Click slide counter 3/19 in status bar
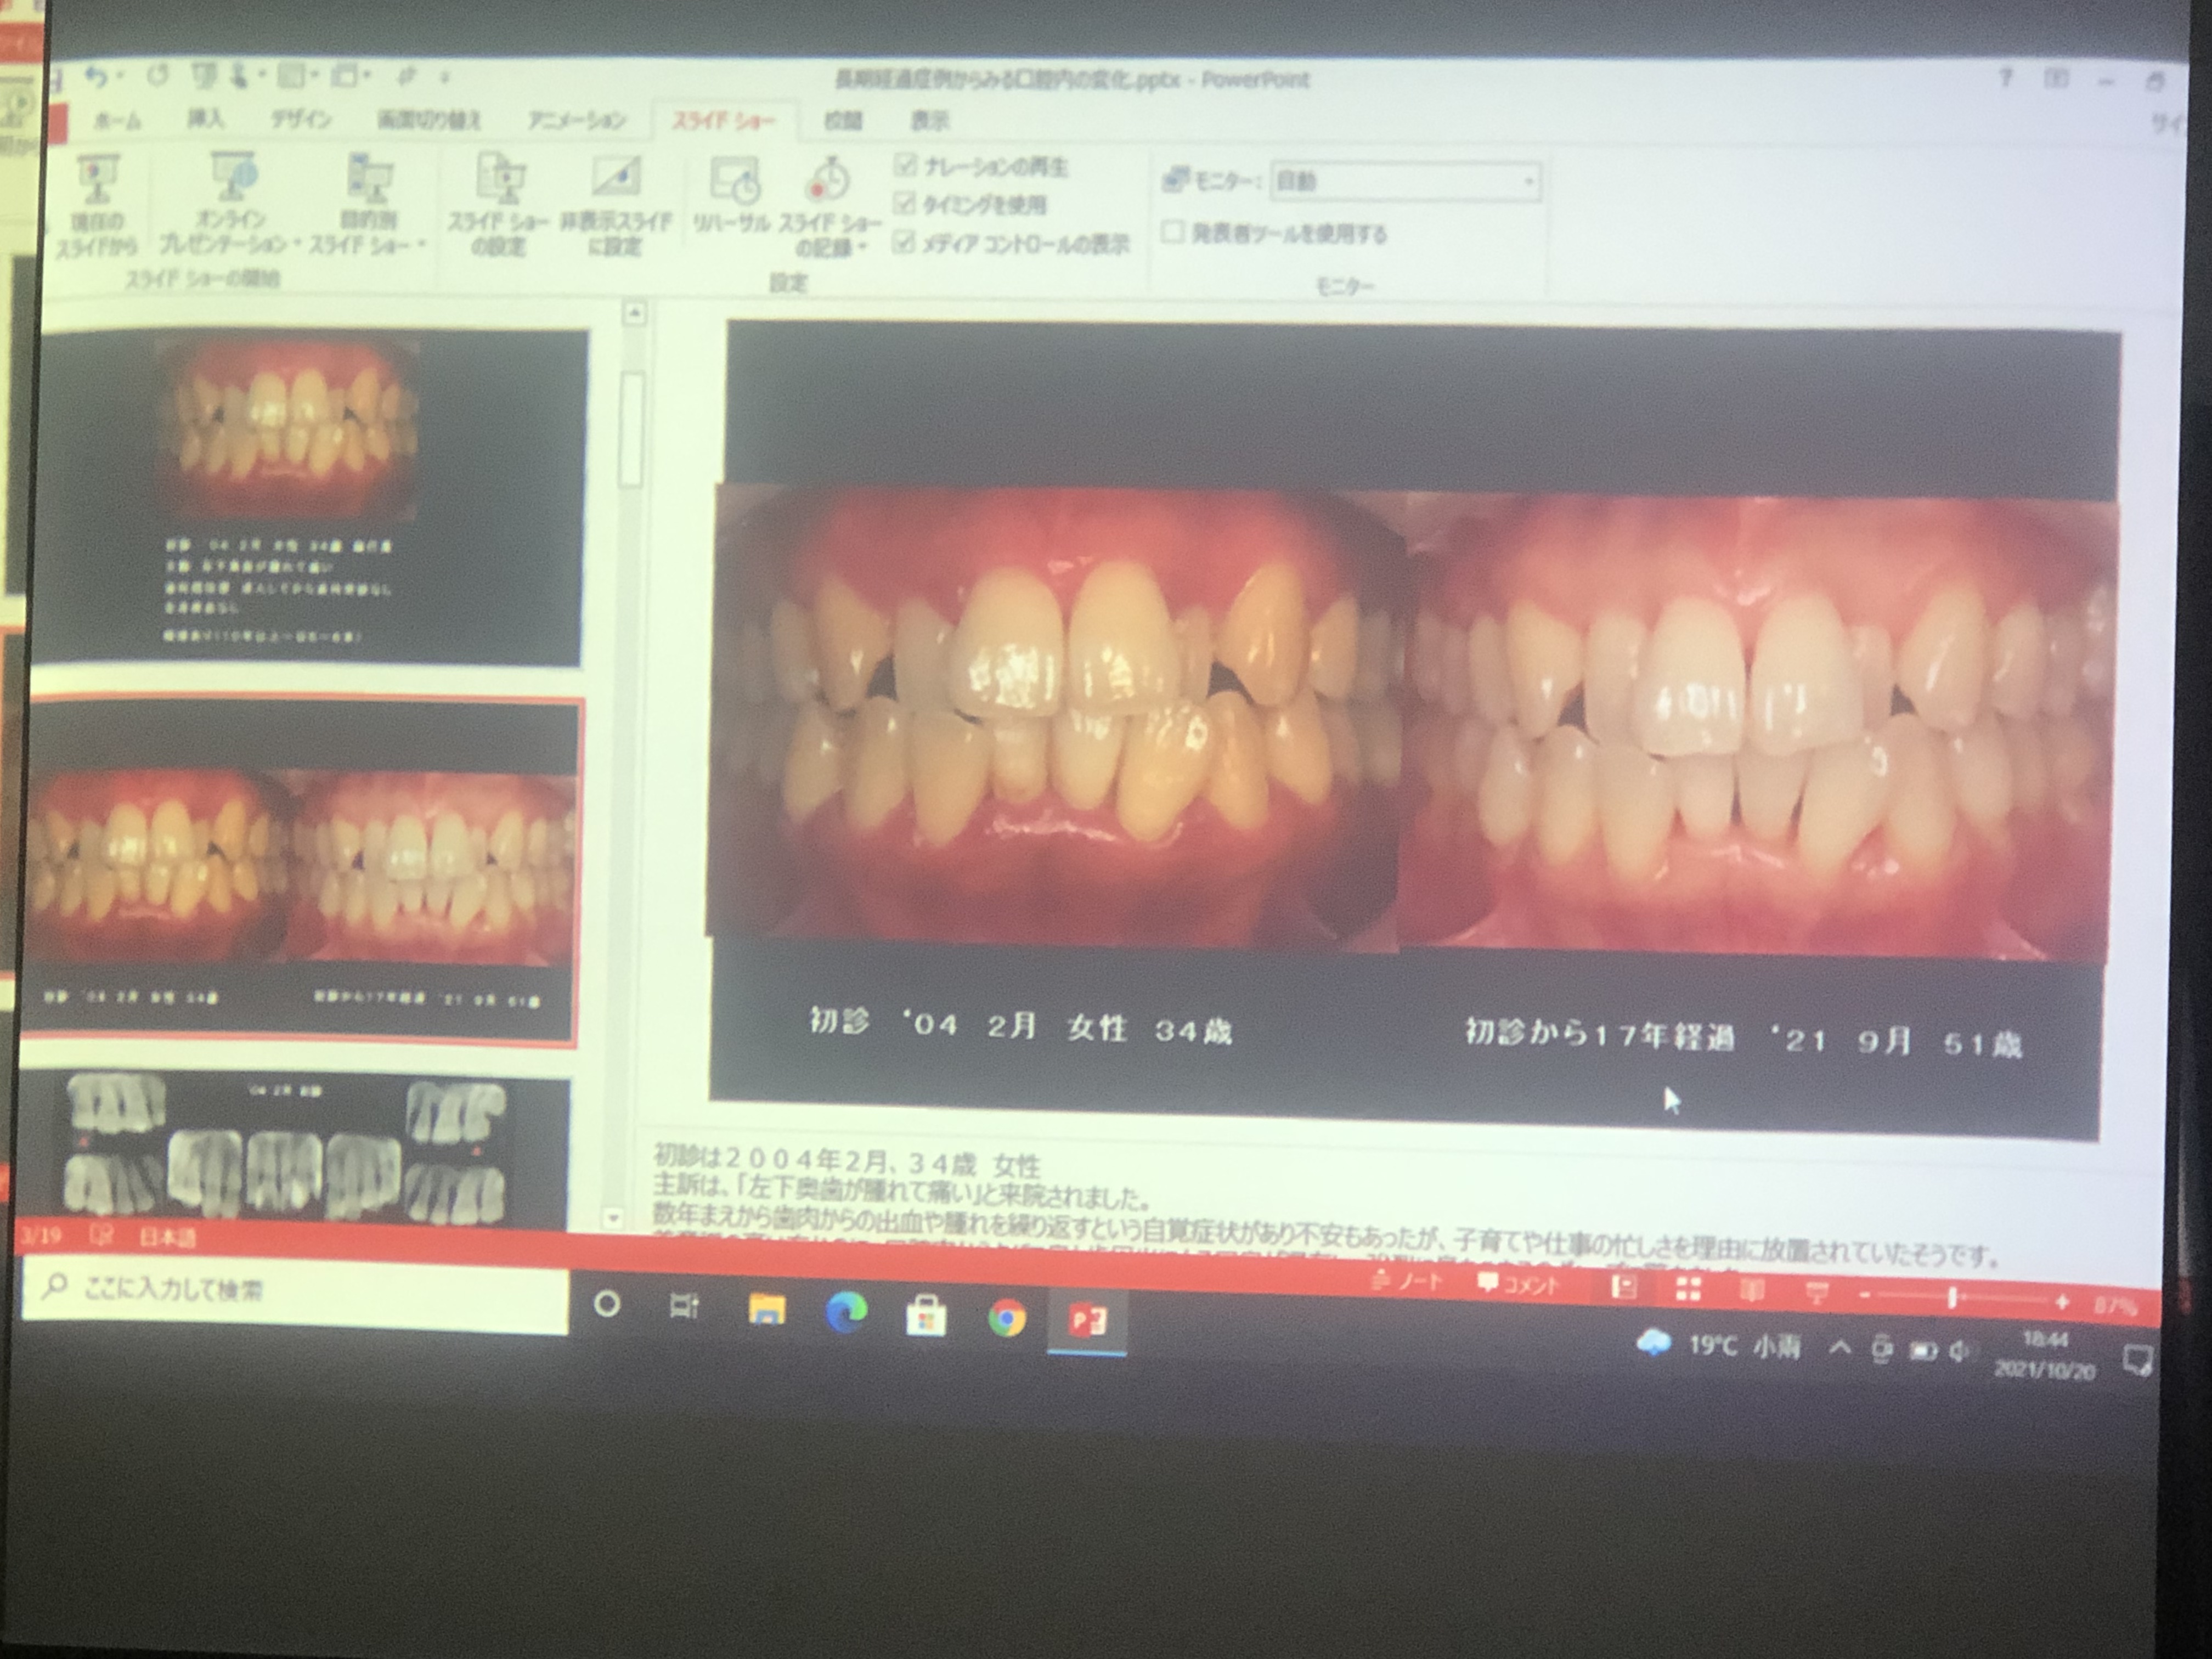This screenshot has height=1659, width=2212. coord(41,1235)
